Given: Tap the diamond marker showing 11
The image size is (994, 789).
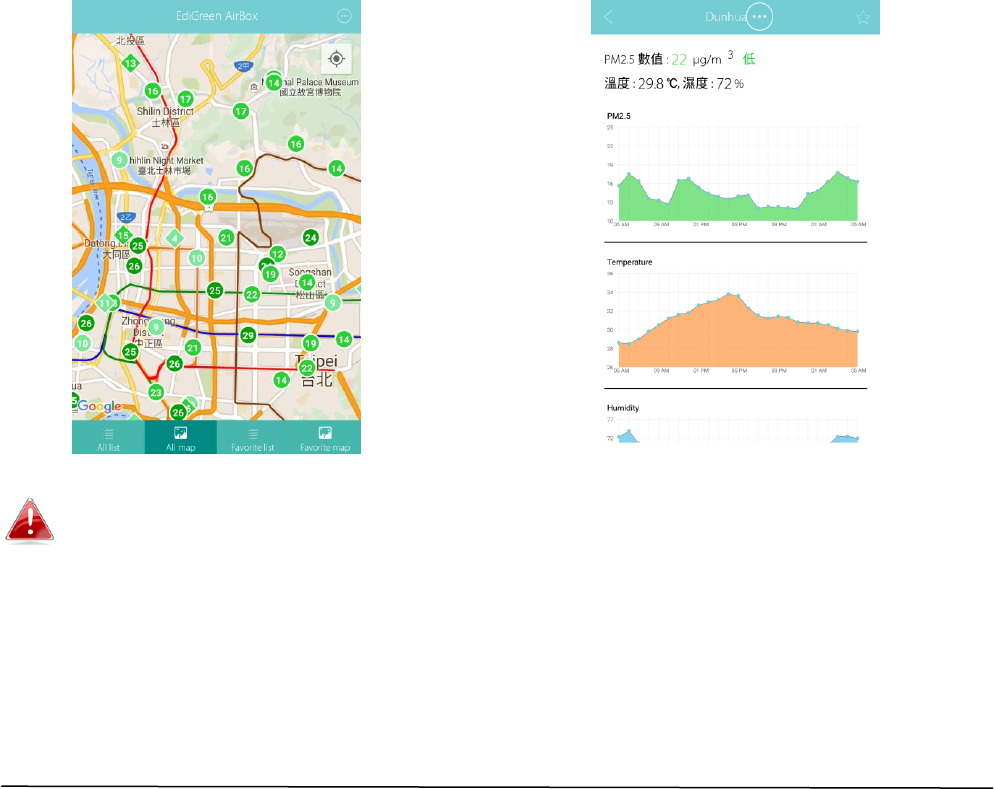Looking at the screenshot, I should point(105,303).
